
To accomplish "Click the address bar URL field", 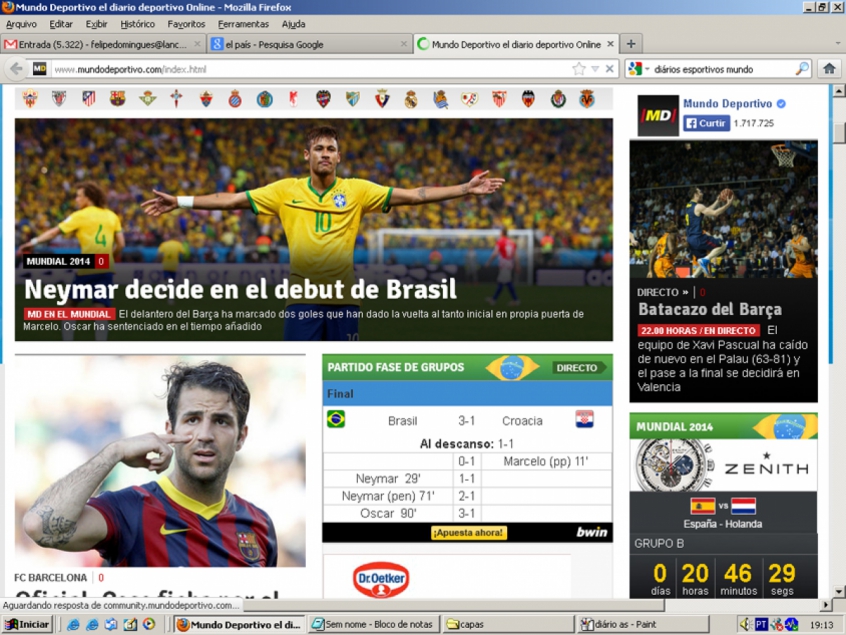I will tap(310, 69).
